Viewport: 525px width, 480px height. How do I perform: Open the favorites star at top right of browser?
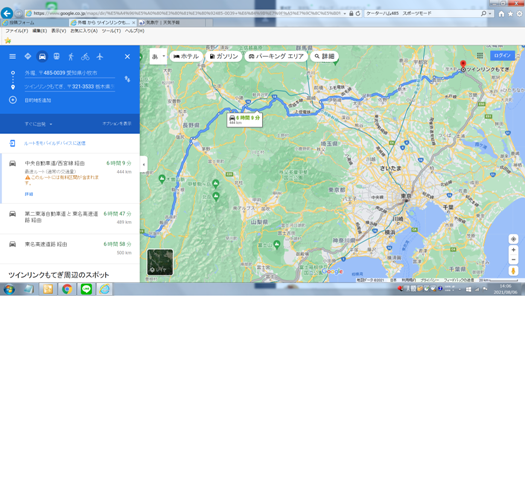pyautogui.click(x=510, y=14)
